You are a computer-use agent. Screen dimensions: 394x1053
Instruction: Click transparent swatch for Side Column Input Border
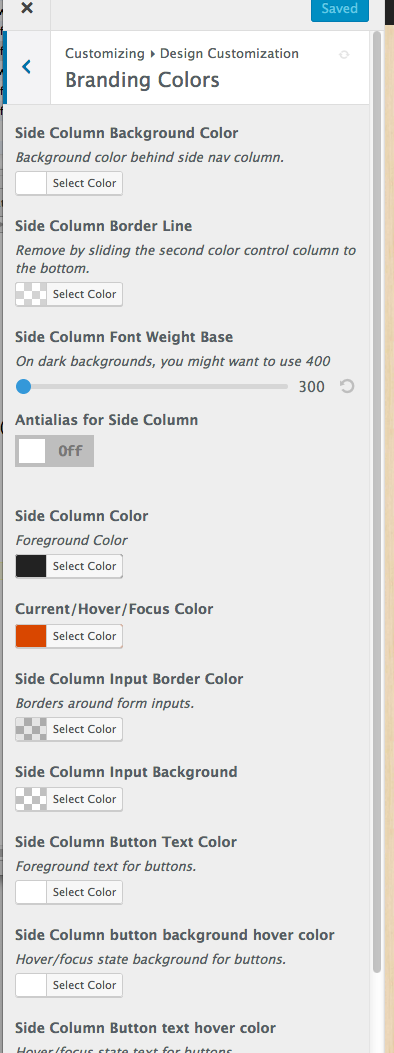point(32,729)
